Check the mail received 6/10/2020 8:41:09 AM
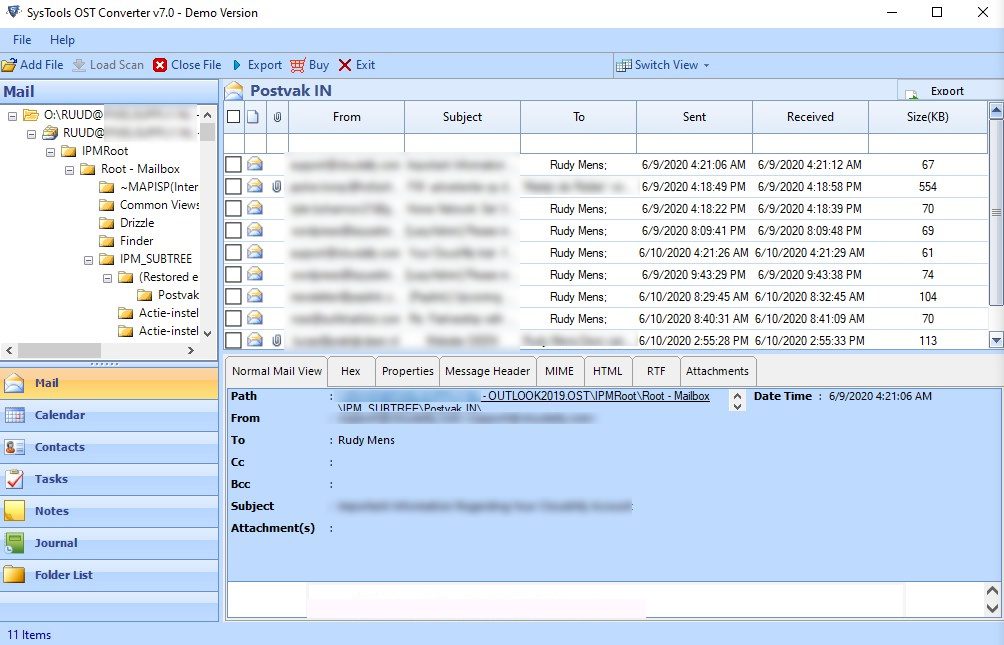 tap(234, 318)
